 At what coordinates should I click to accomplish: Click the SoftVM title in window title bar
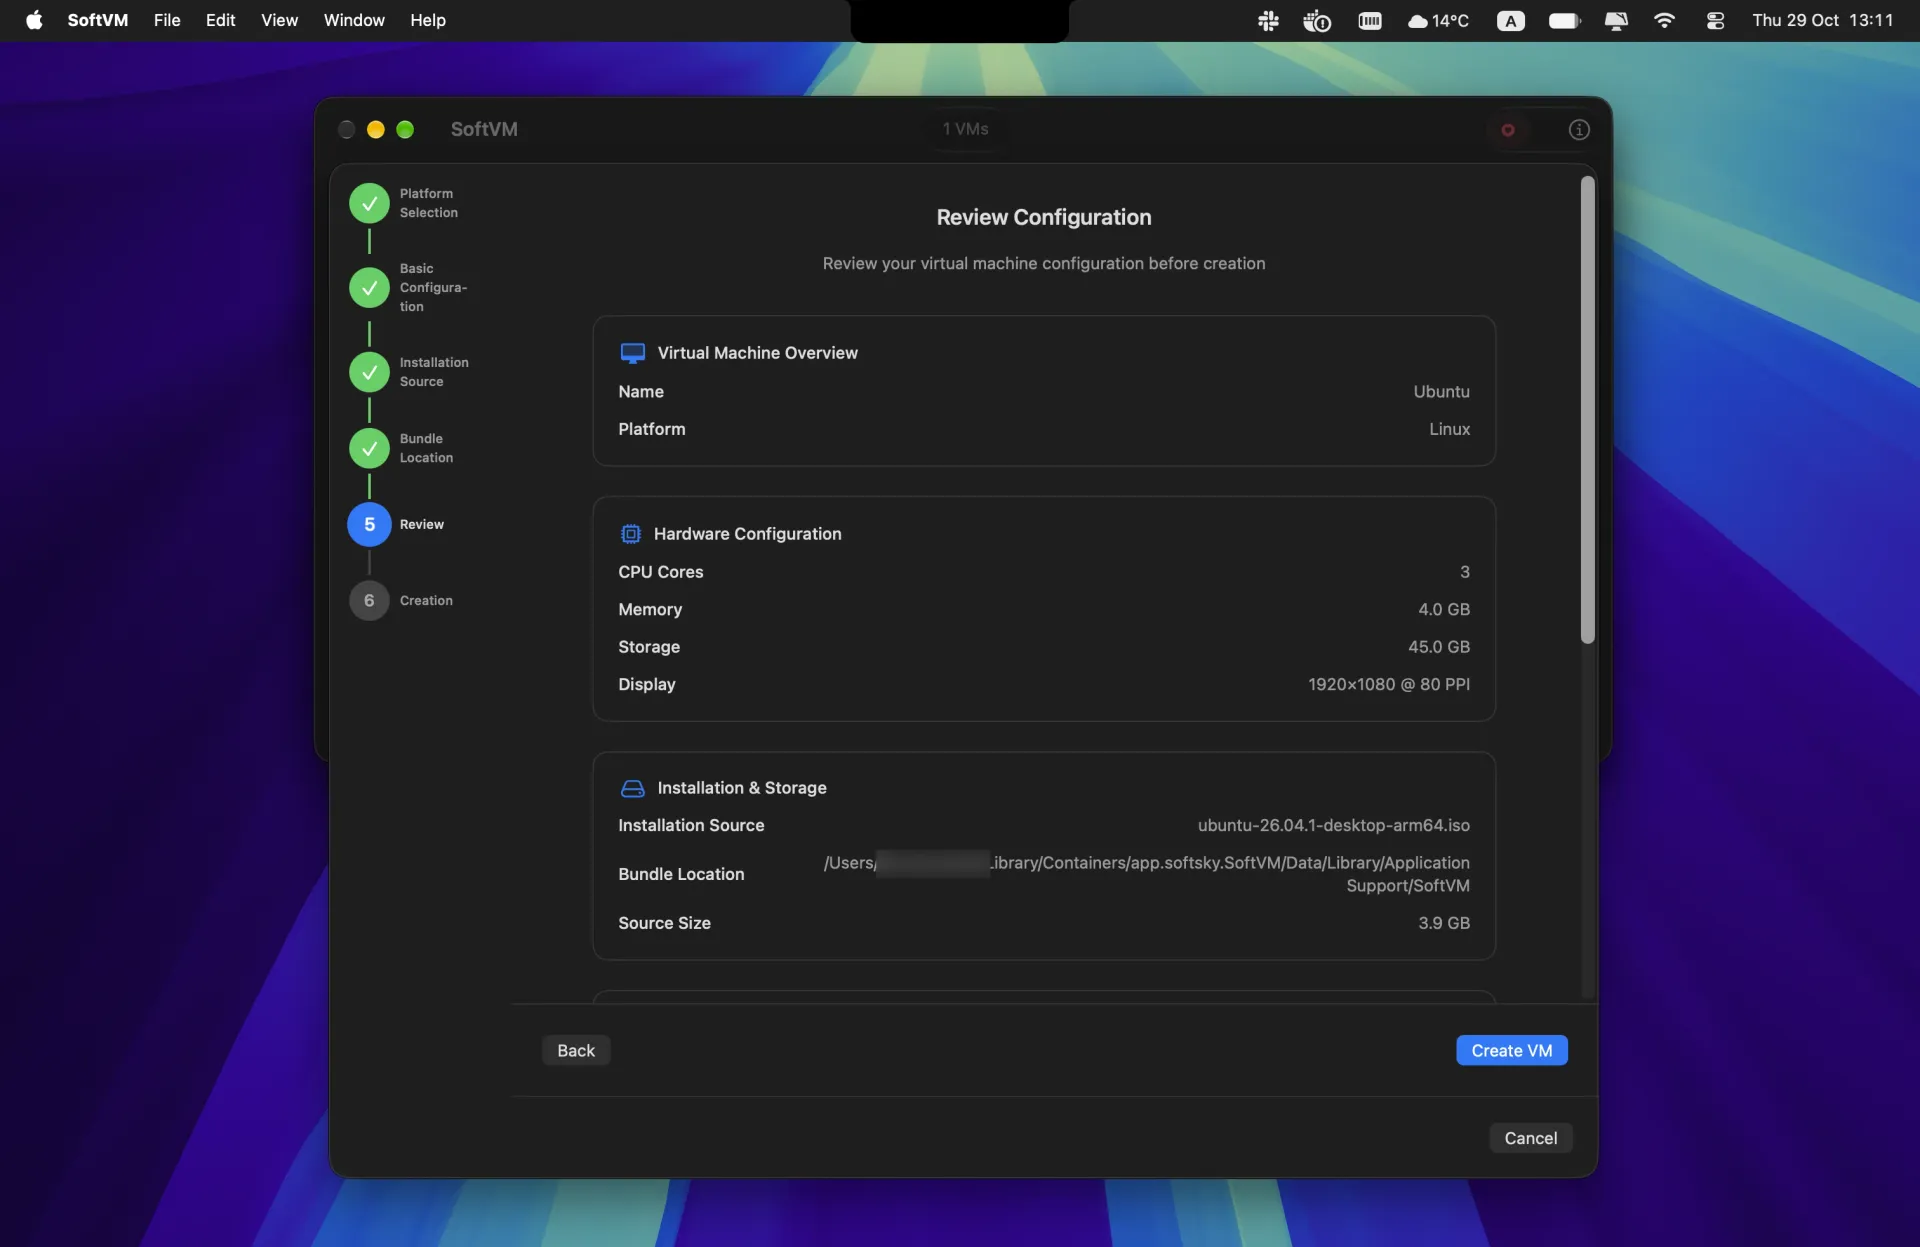[483, 129]
